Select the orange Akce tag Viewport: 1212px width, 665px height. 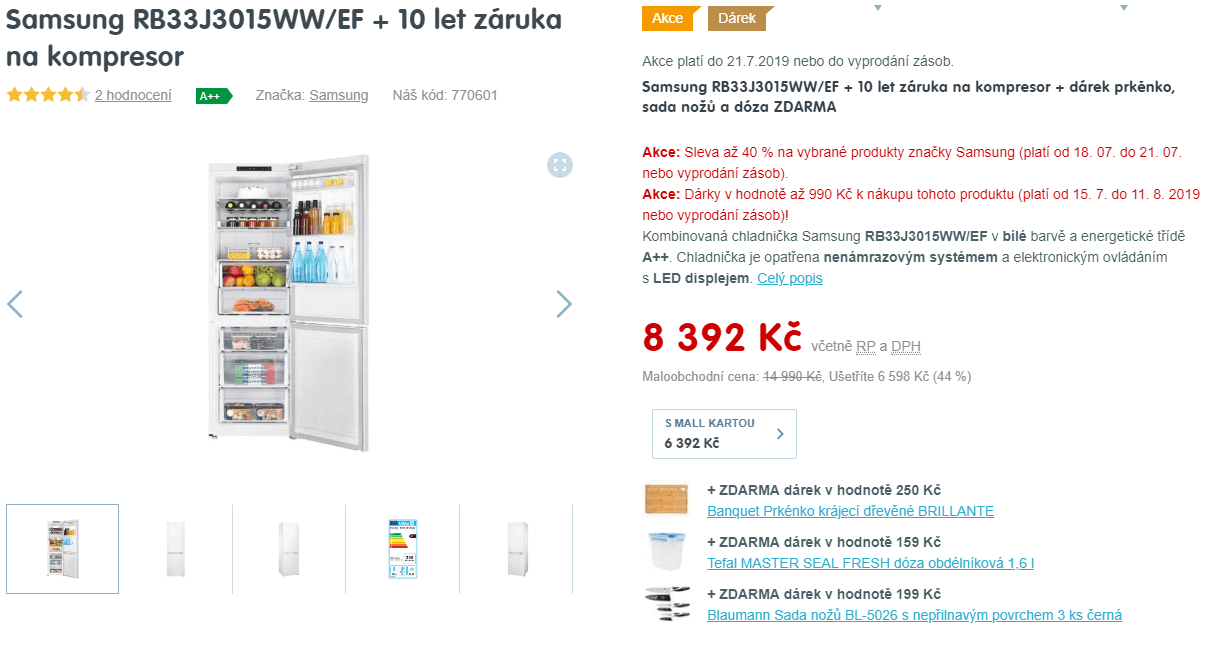tap(669, 18)
